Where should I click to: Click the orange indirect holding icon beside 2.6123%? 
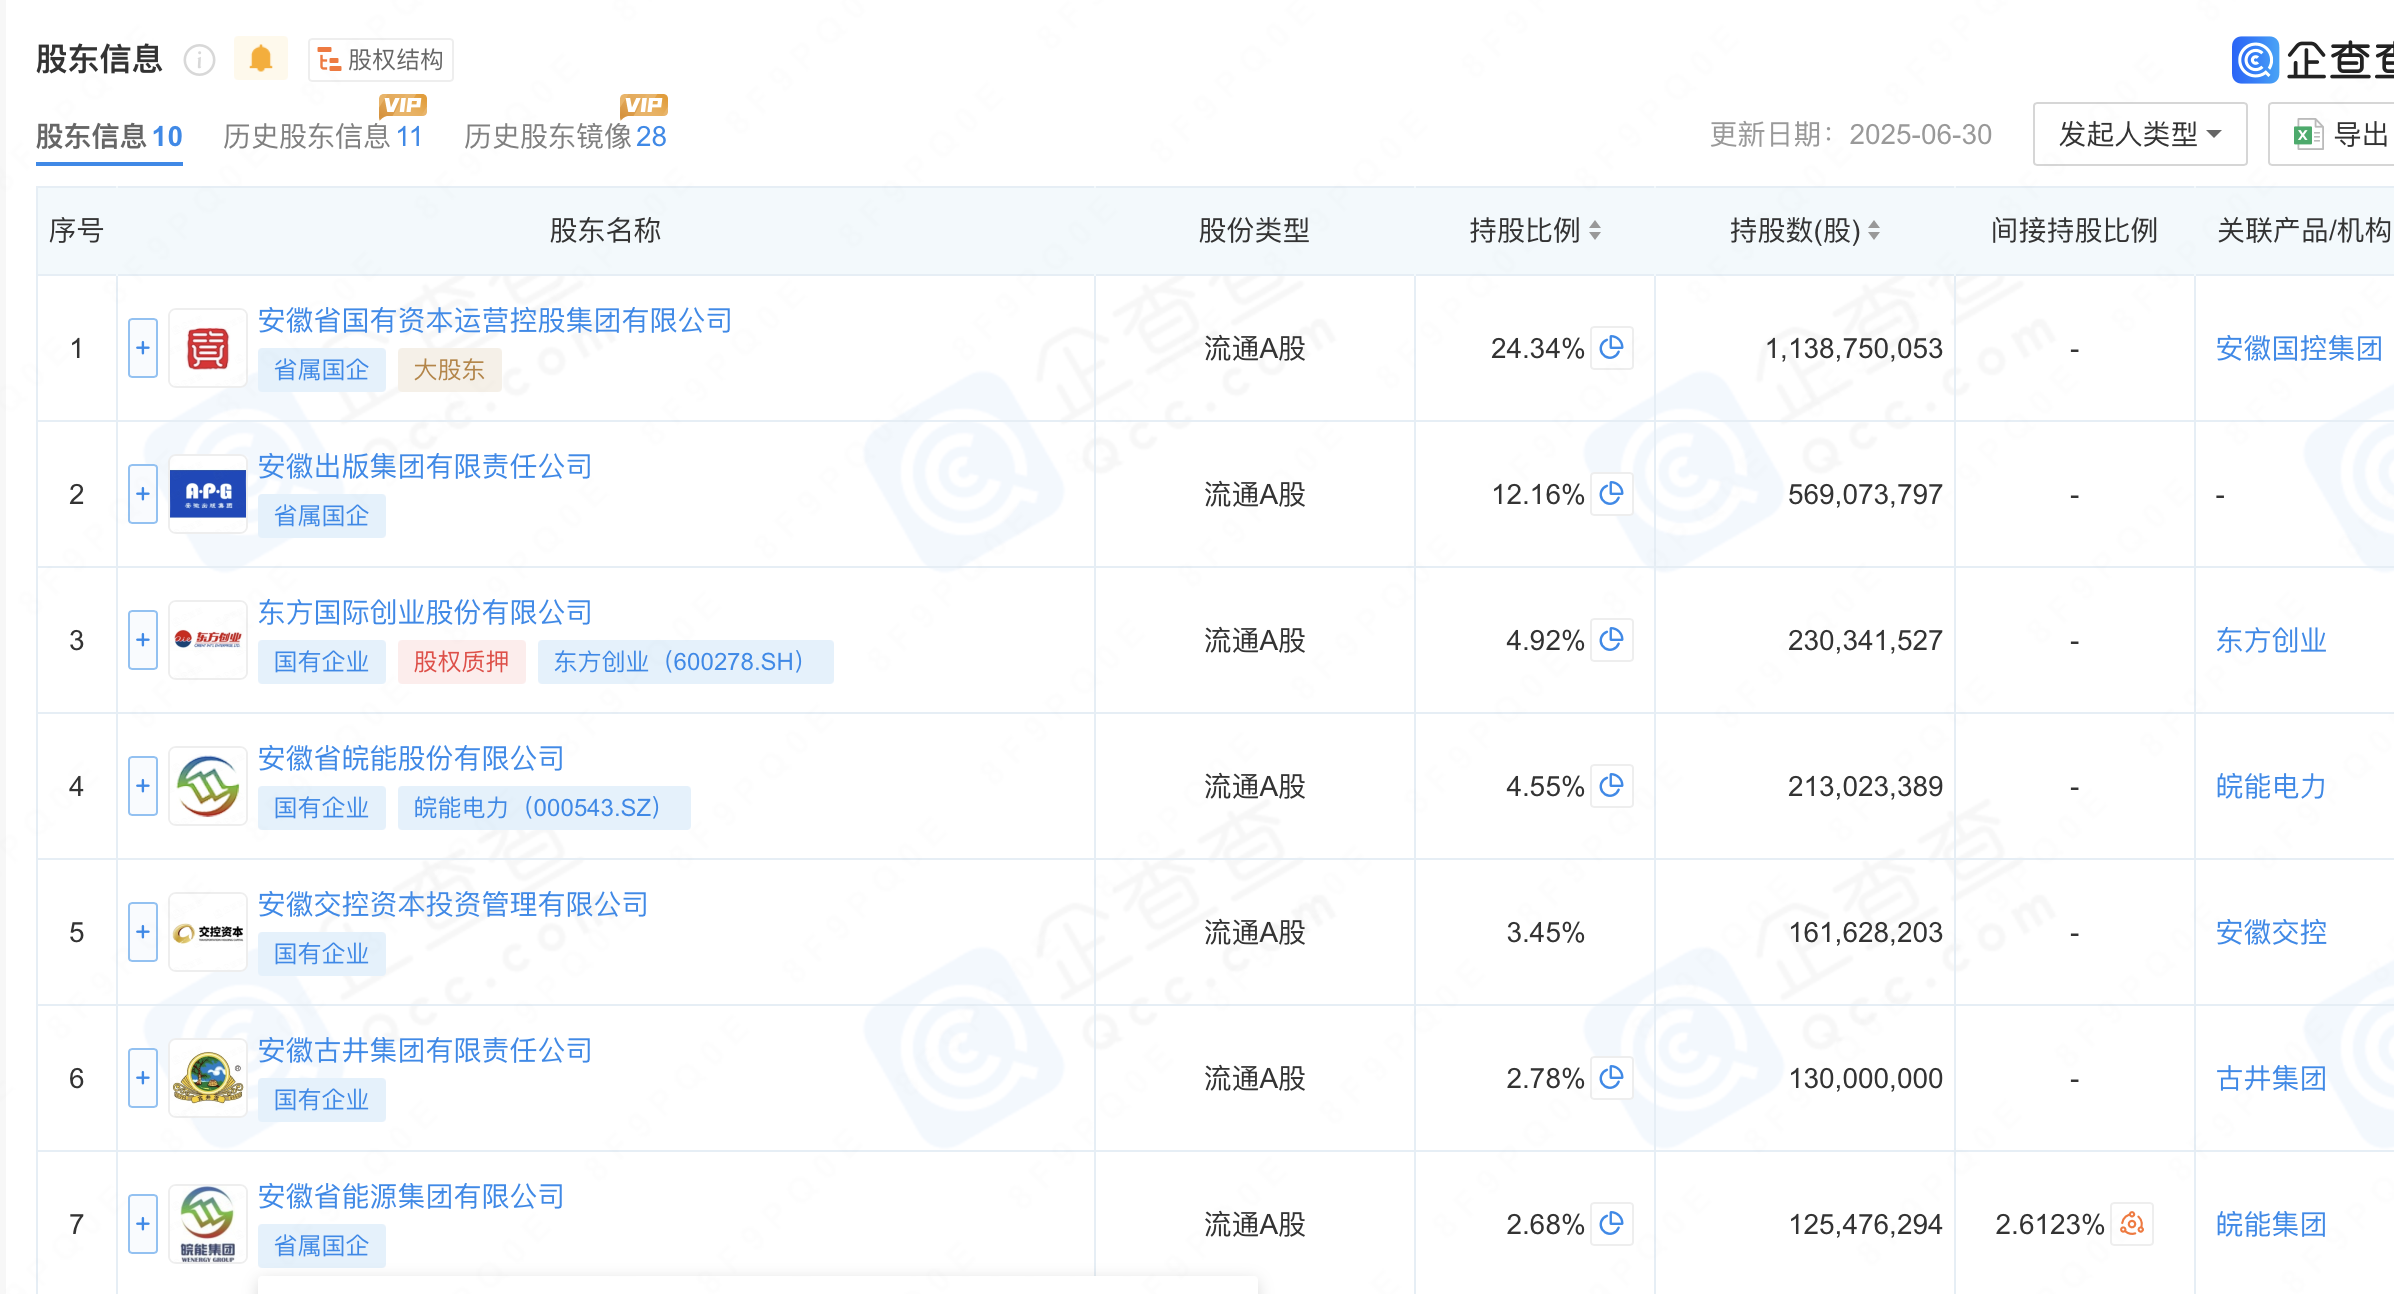[2131, 1224]
